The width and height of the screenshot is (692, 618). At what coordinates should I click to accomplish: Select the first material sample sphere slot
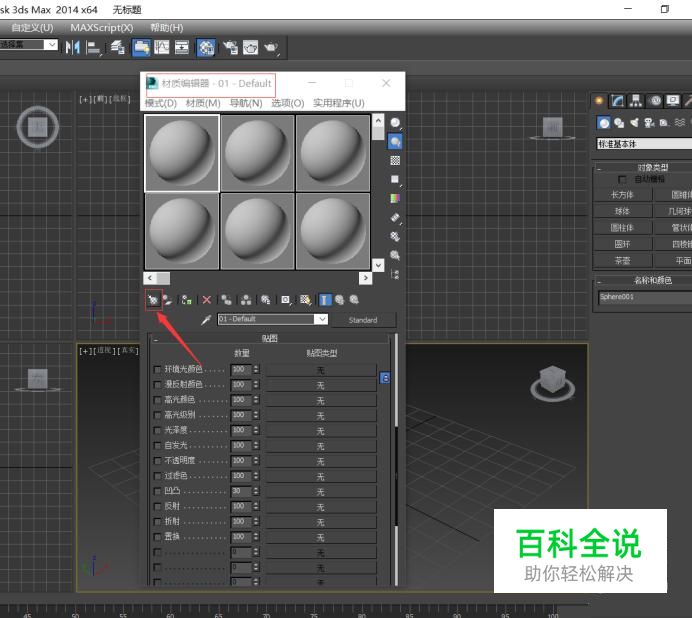click(x=182, y=152)
